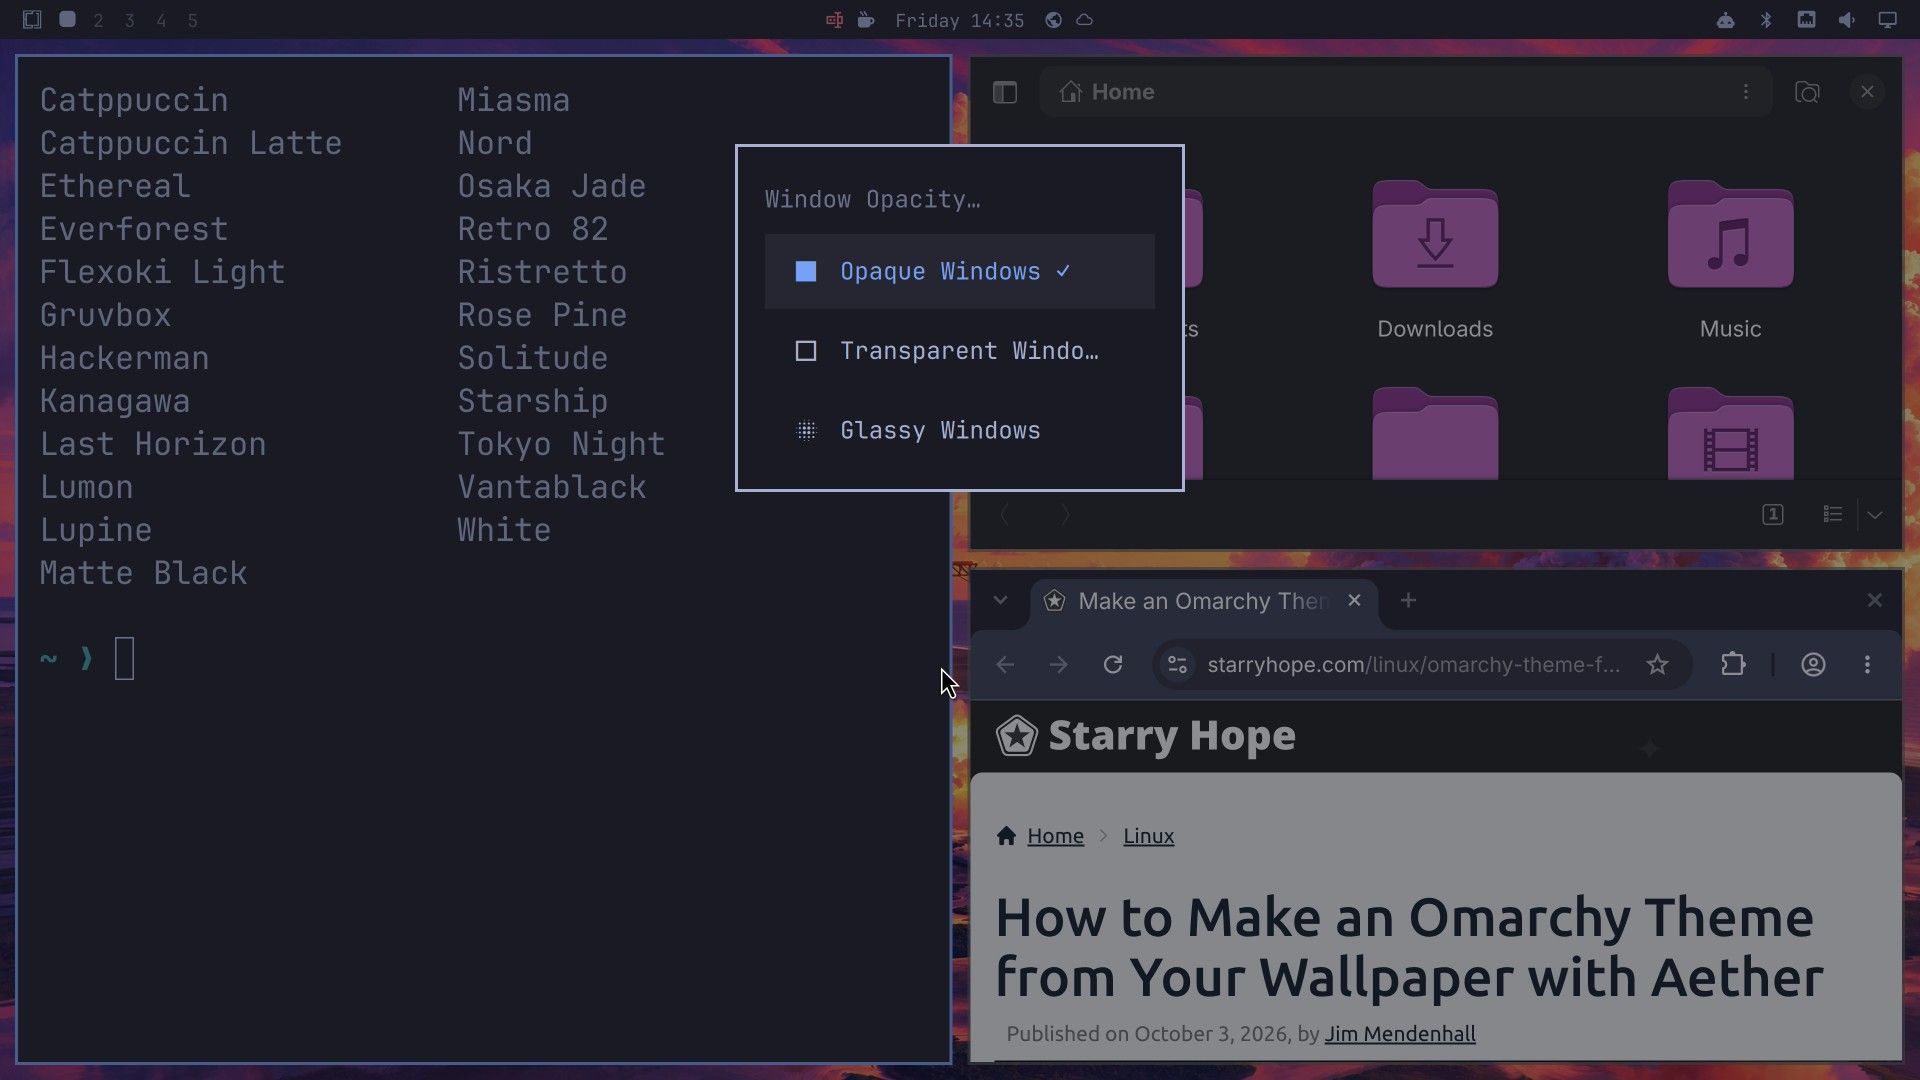1920x1080 pixels.
Task: Select Opaque Windows opacity option
Action: [x=959, y=271]
